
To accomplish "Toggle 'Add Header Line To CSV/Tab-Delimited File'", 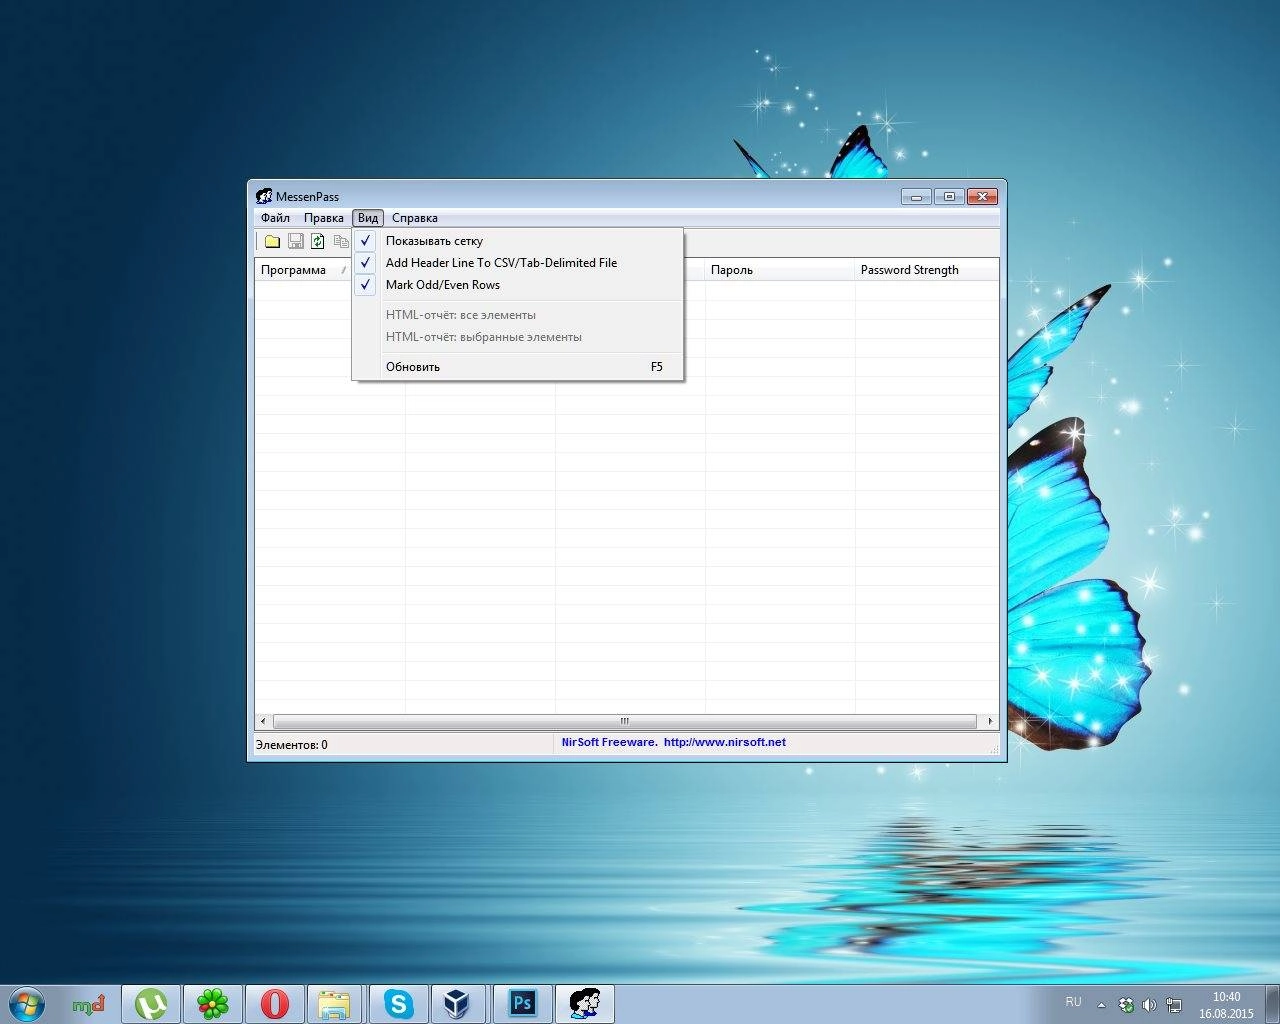I will pyautogui.click(x=518, y=263).
